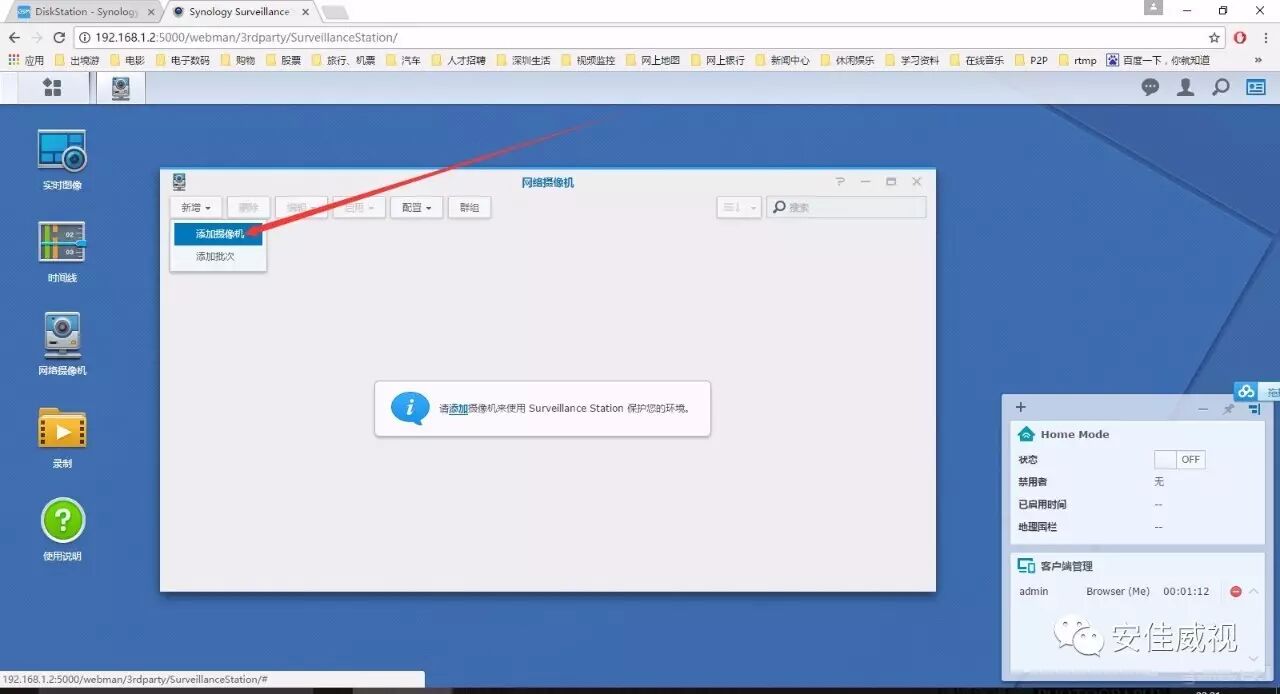Toggle the widgets panel icon
This screenshot has width=1280, height=694.
[x=1256, y=87]
